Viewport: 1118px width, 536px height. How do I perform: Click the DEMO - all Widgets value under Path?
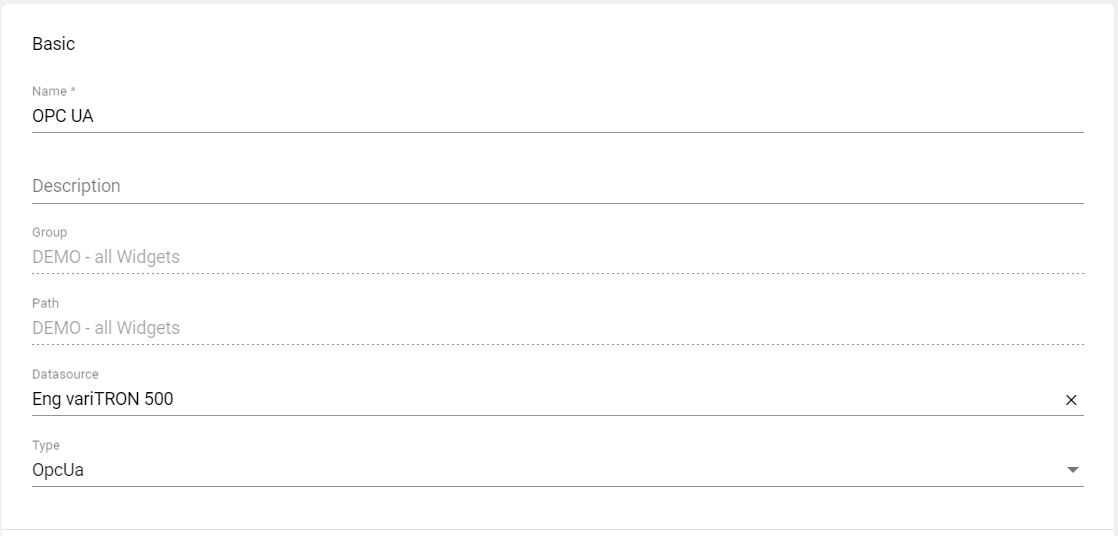106,328
